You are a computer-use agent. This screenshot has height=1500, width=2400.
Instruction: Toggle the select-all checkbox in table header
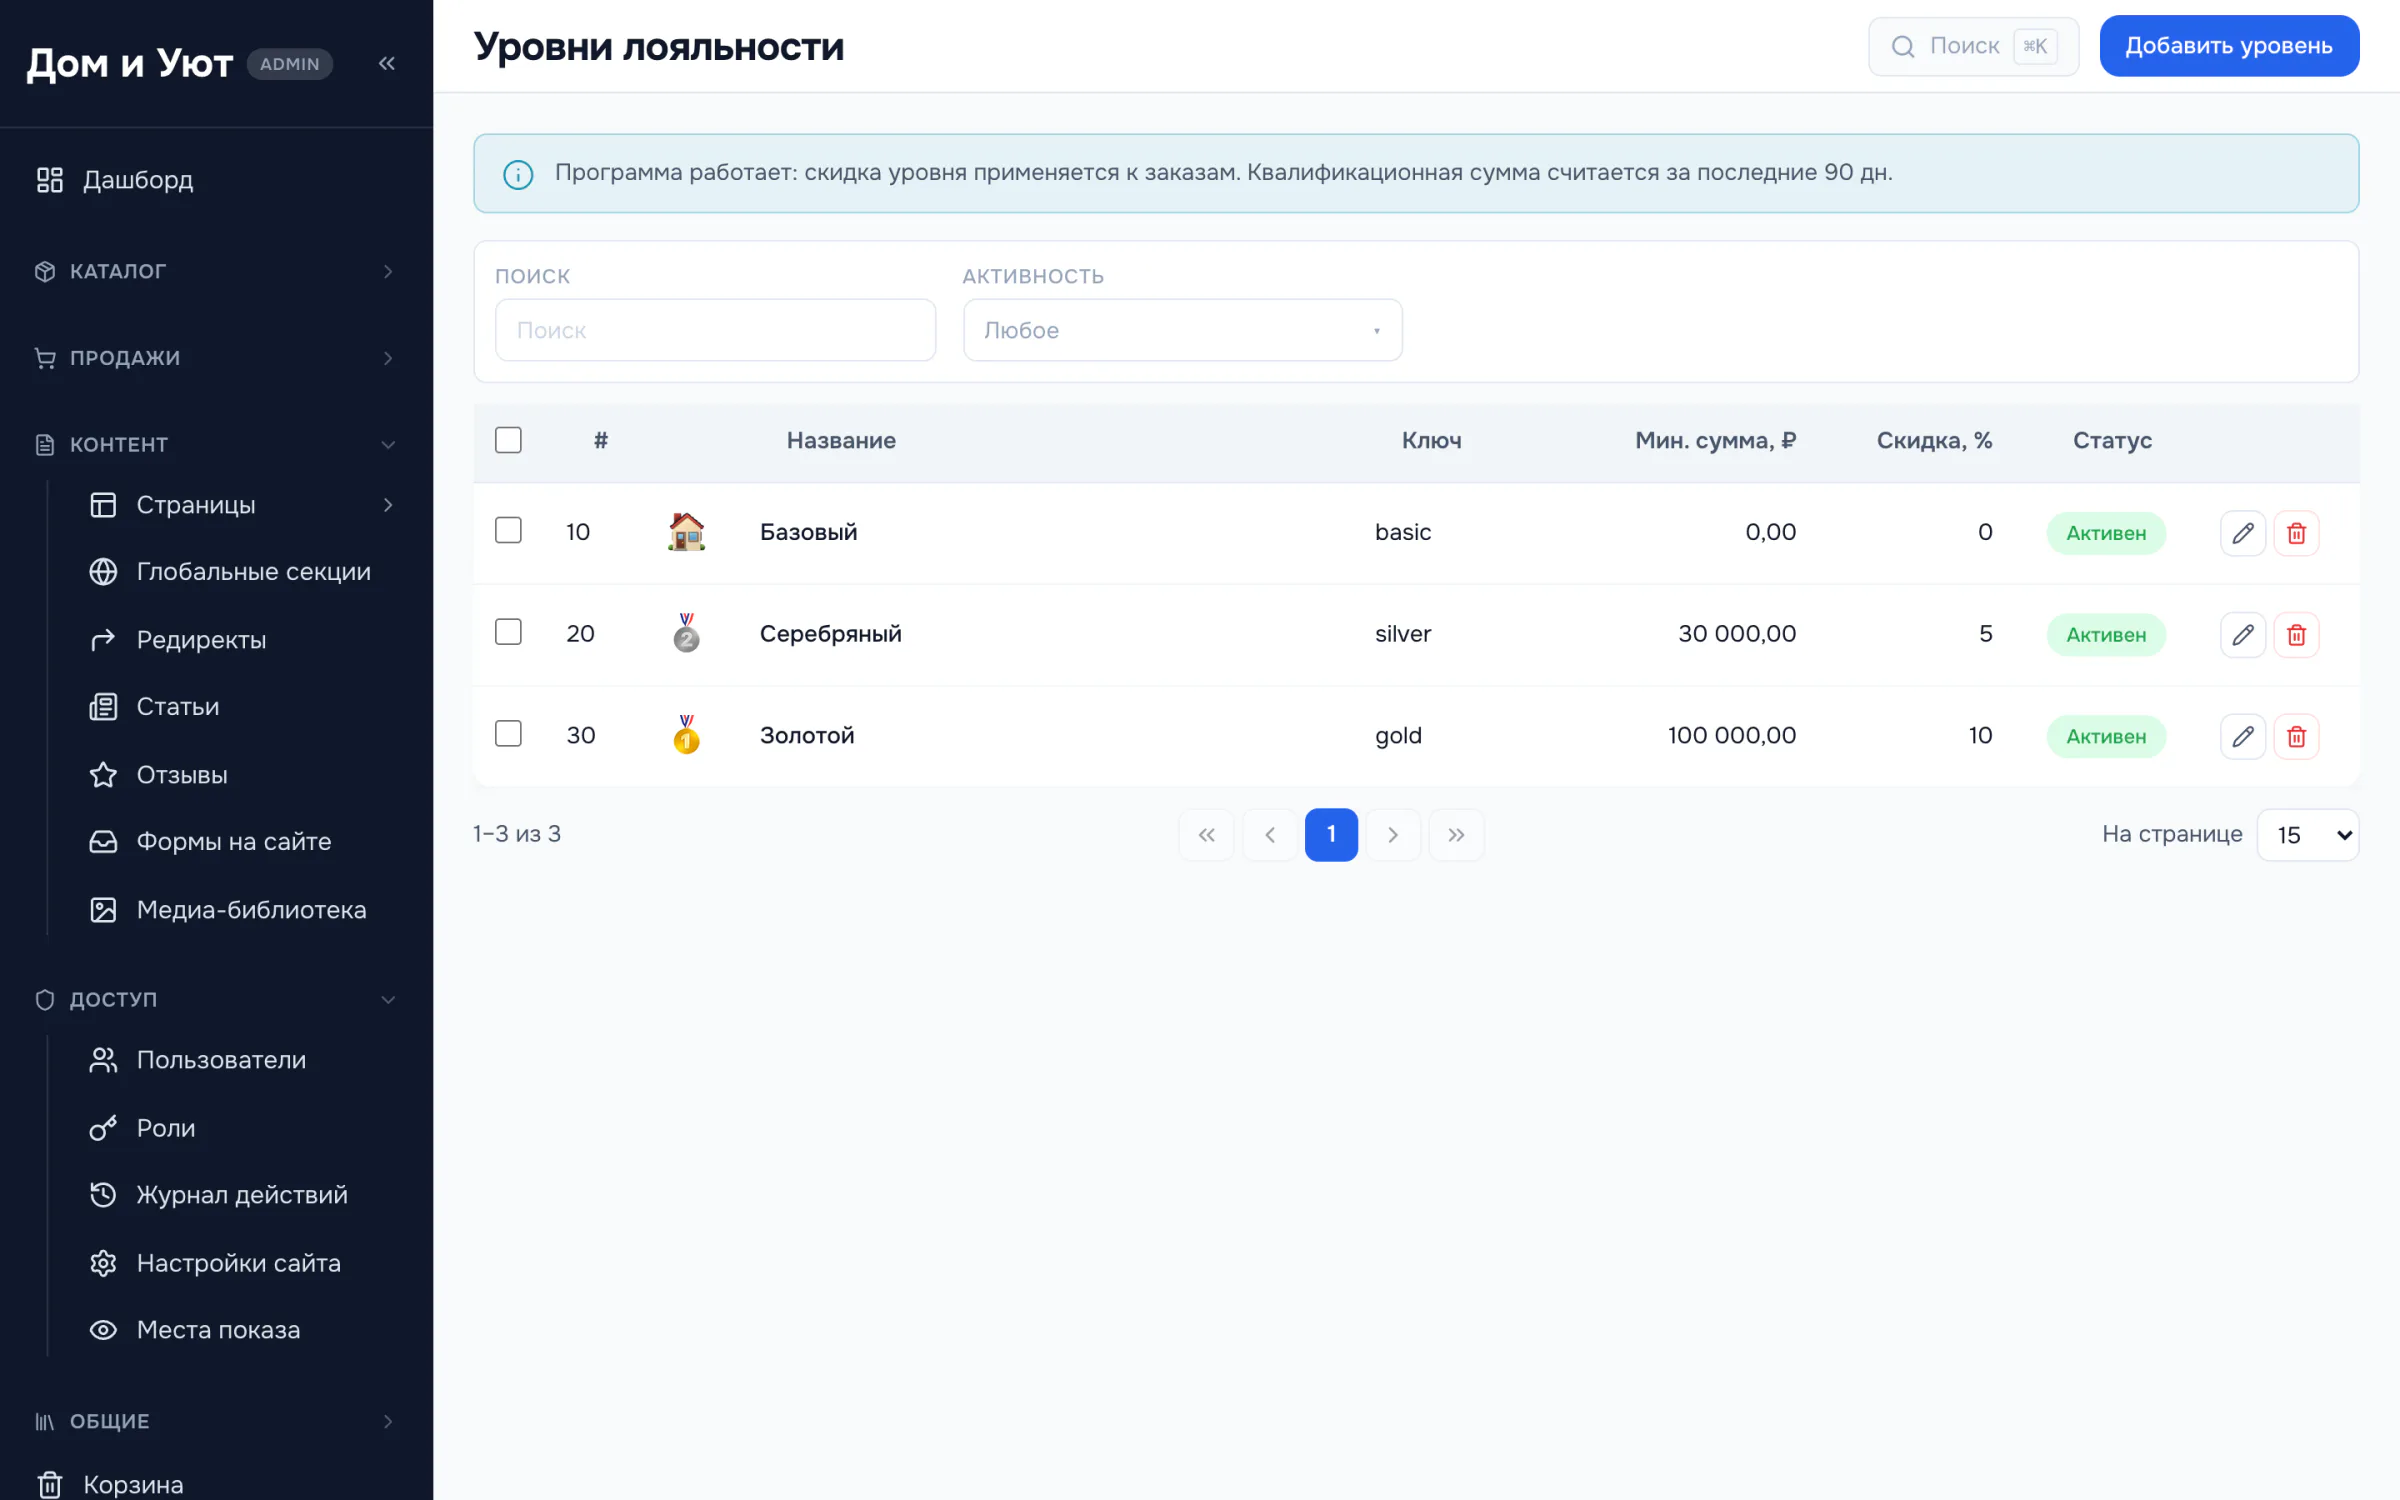click(x=508, y=440)
